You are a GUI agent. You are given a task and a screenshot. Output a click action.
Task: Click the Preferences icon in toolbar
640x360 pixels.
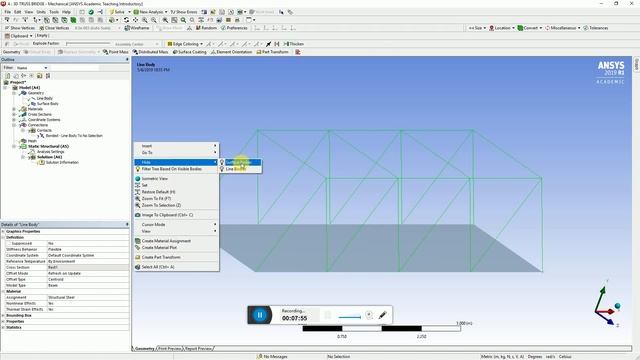[224, 28]
